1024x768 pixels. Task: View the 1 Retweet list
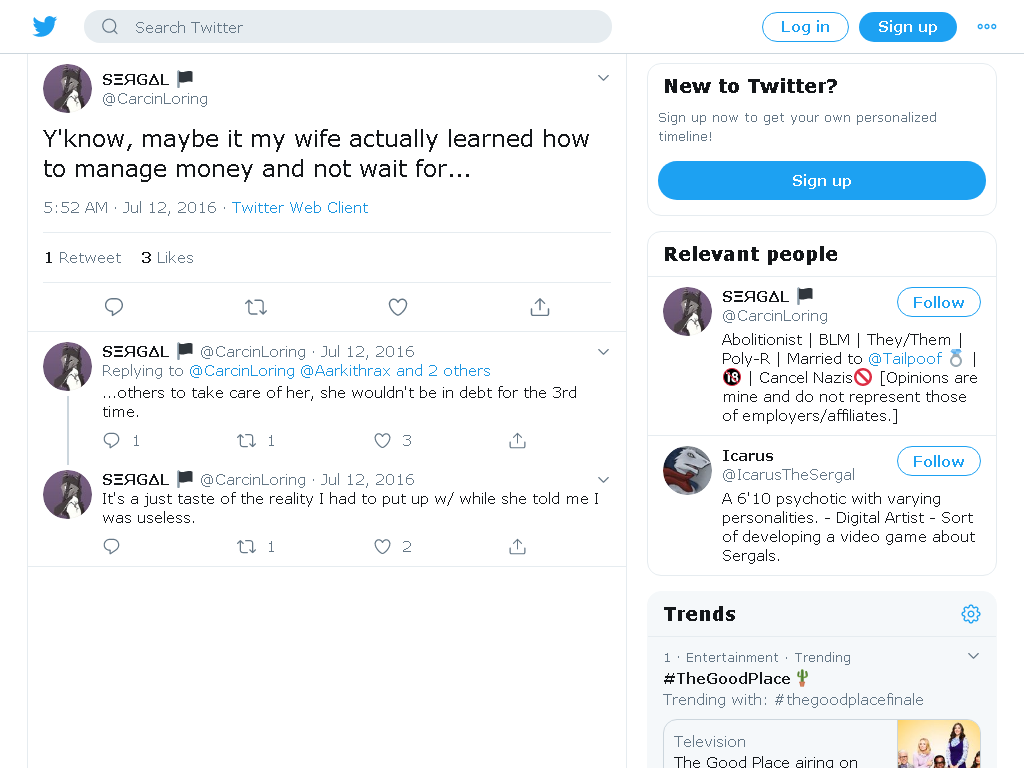tap(83, 257)
